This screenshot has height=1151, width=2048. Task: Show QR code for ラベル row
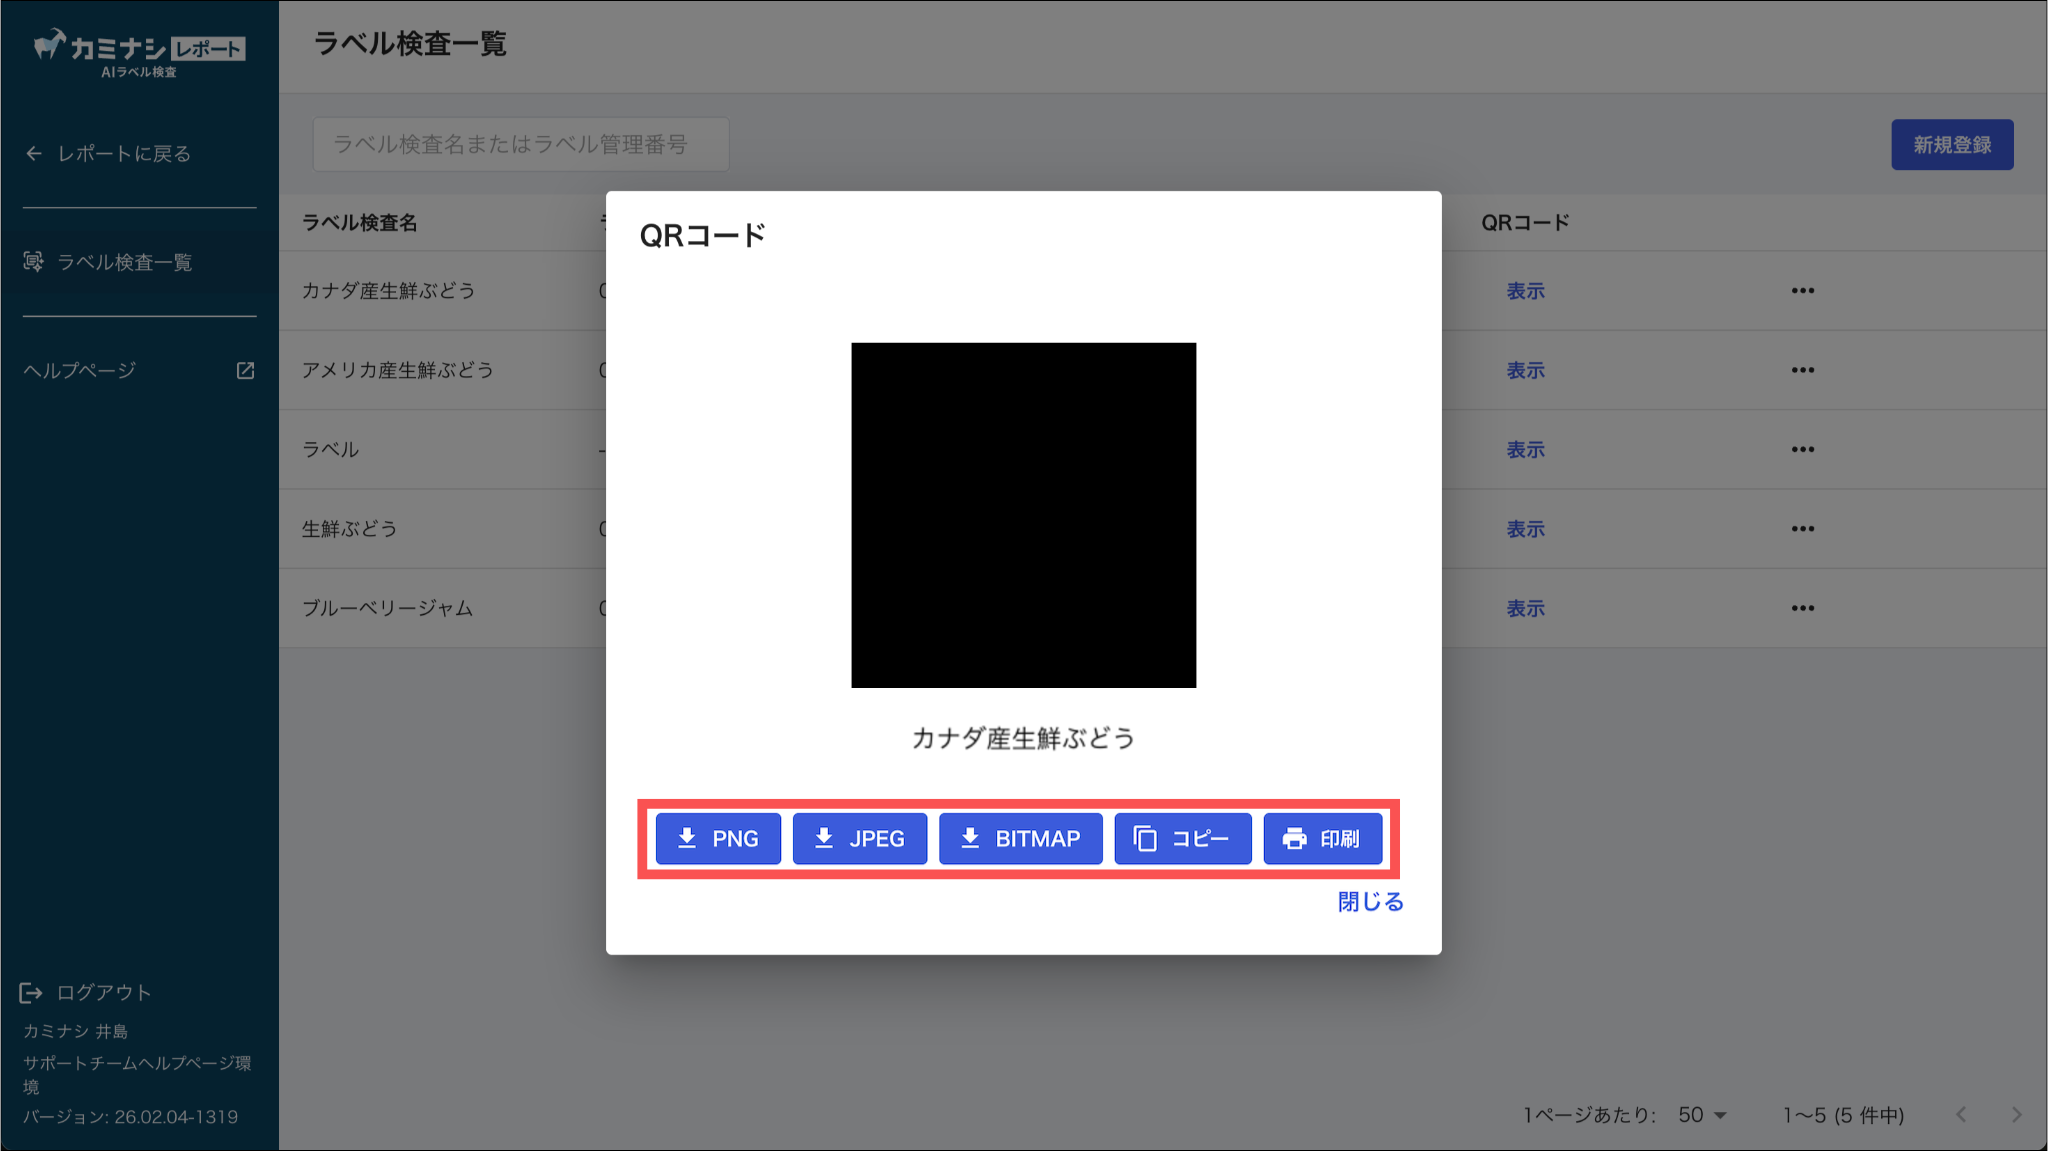1525,450
